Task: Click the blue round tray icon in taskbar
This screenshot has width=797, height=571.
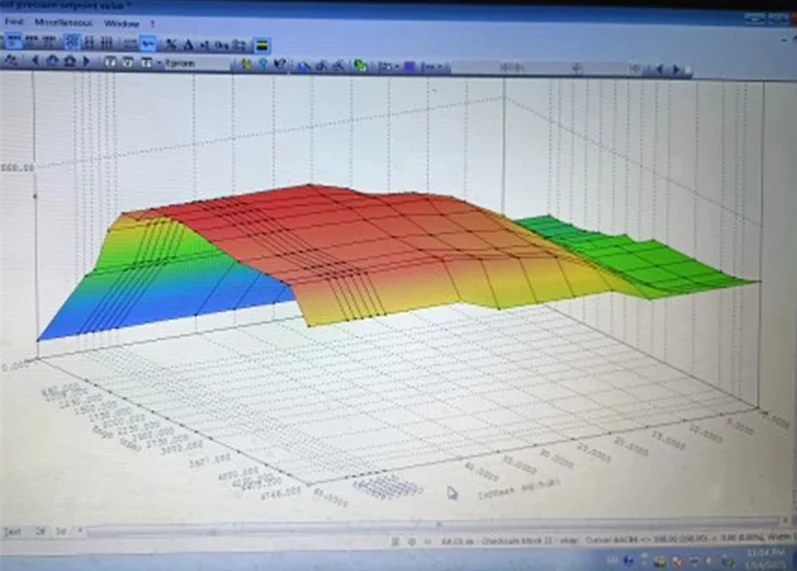Action: [628, 561]
